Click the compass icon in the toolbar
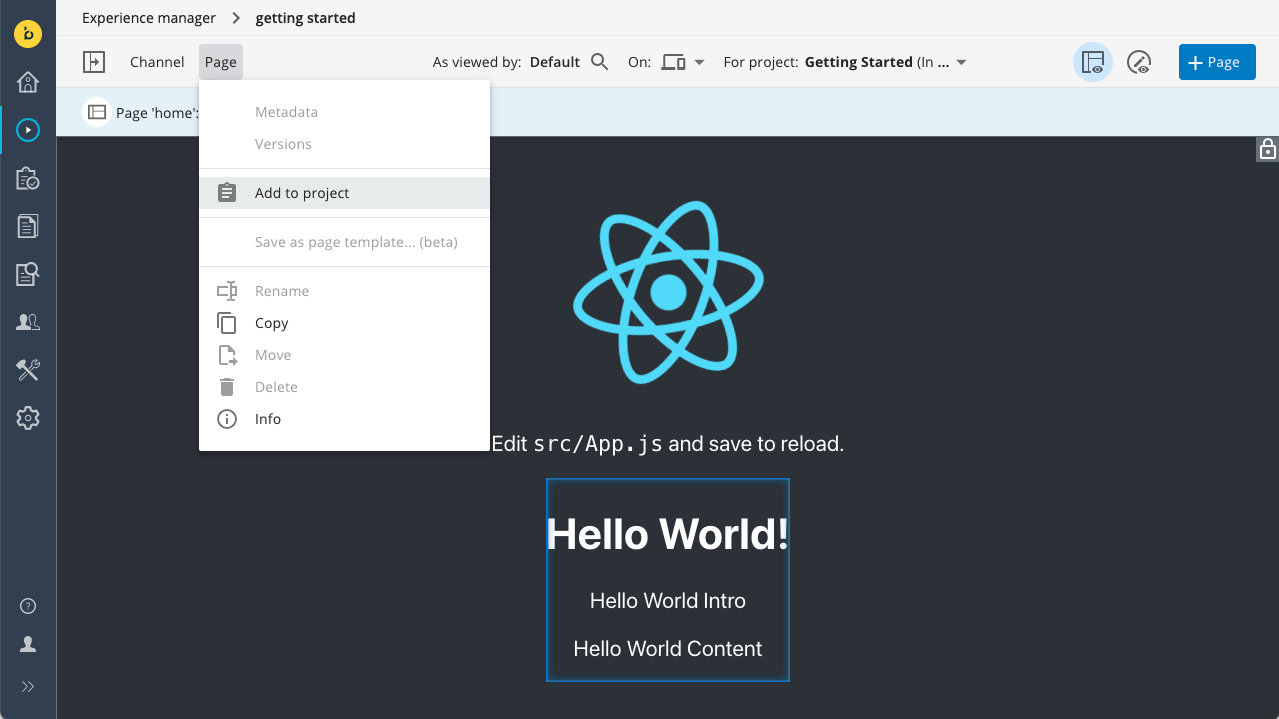 [x=1139, y=62]
